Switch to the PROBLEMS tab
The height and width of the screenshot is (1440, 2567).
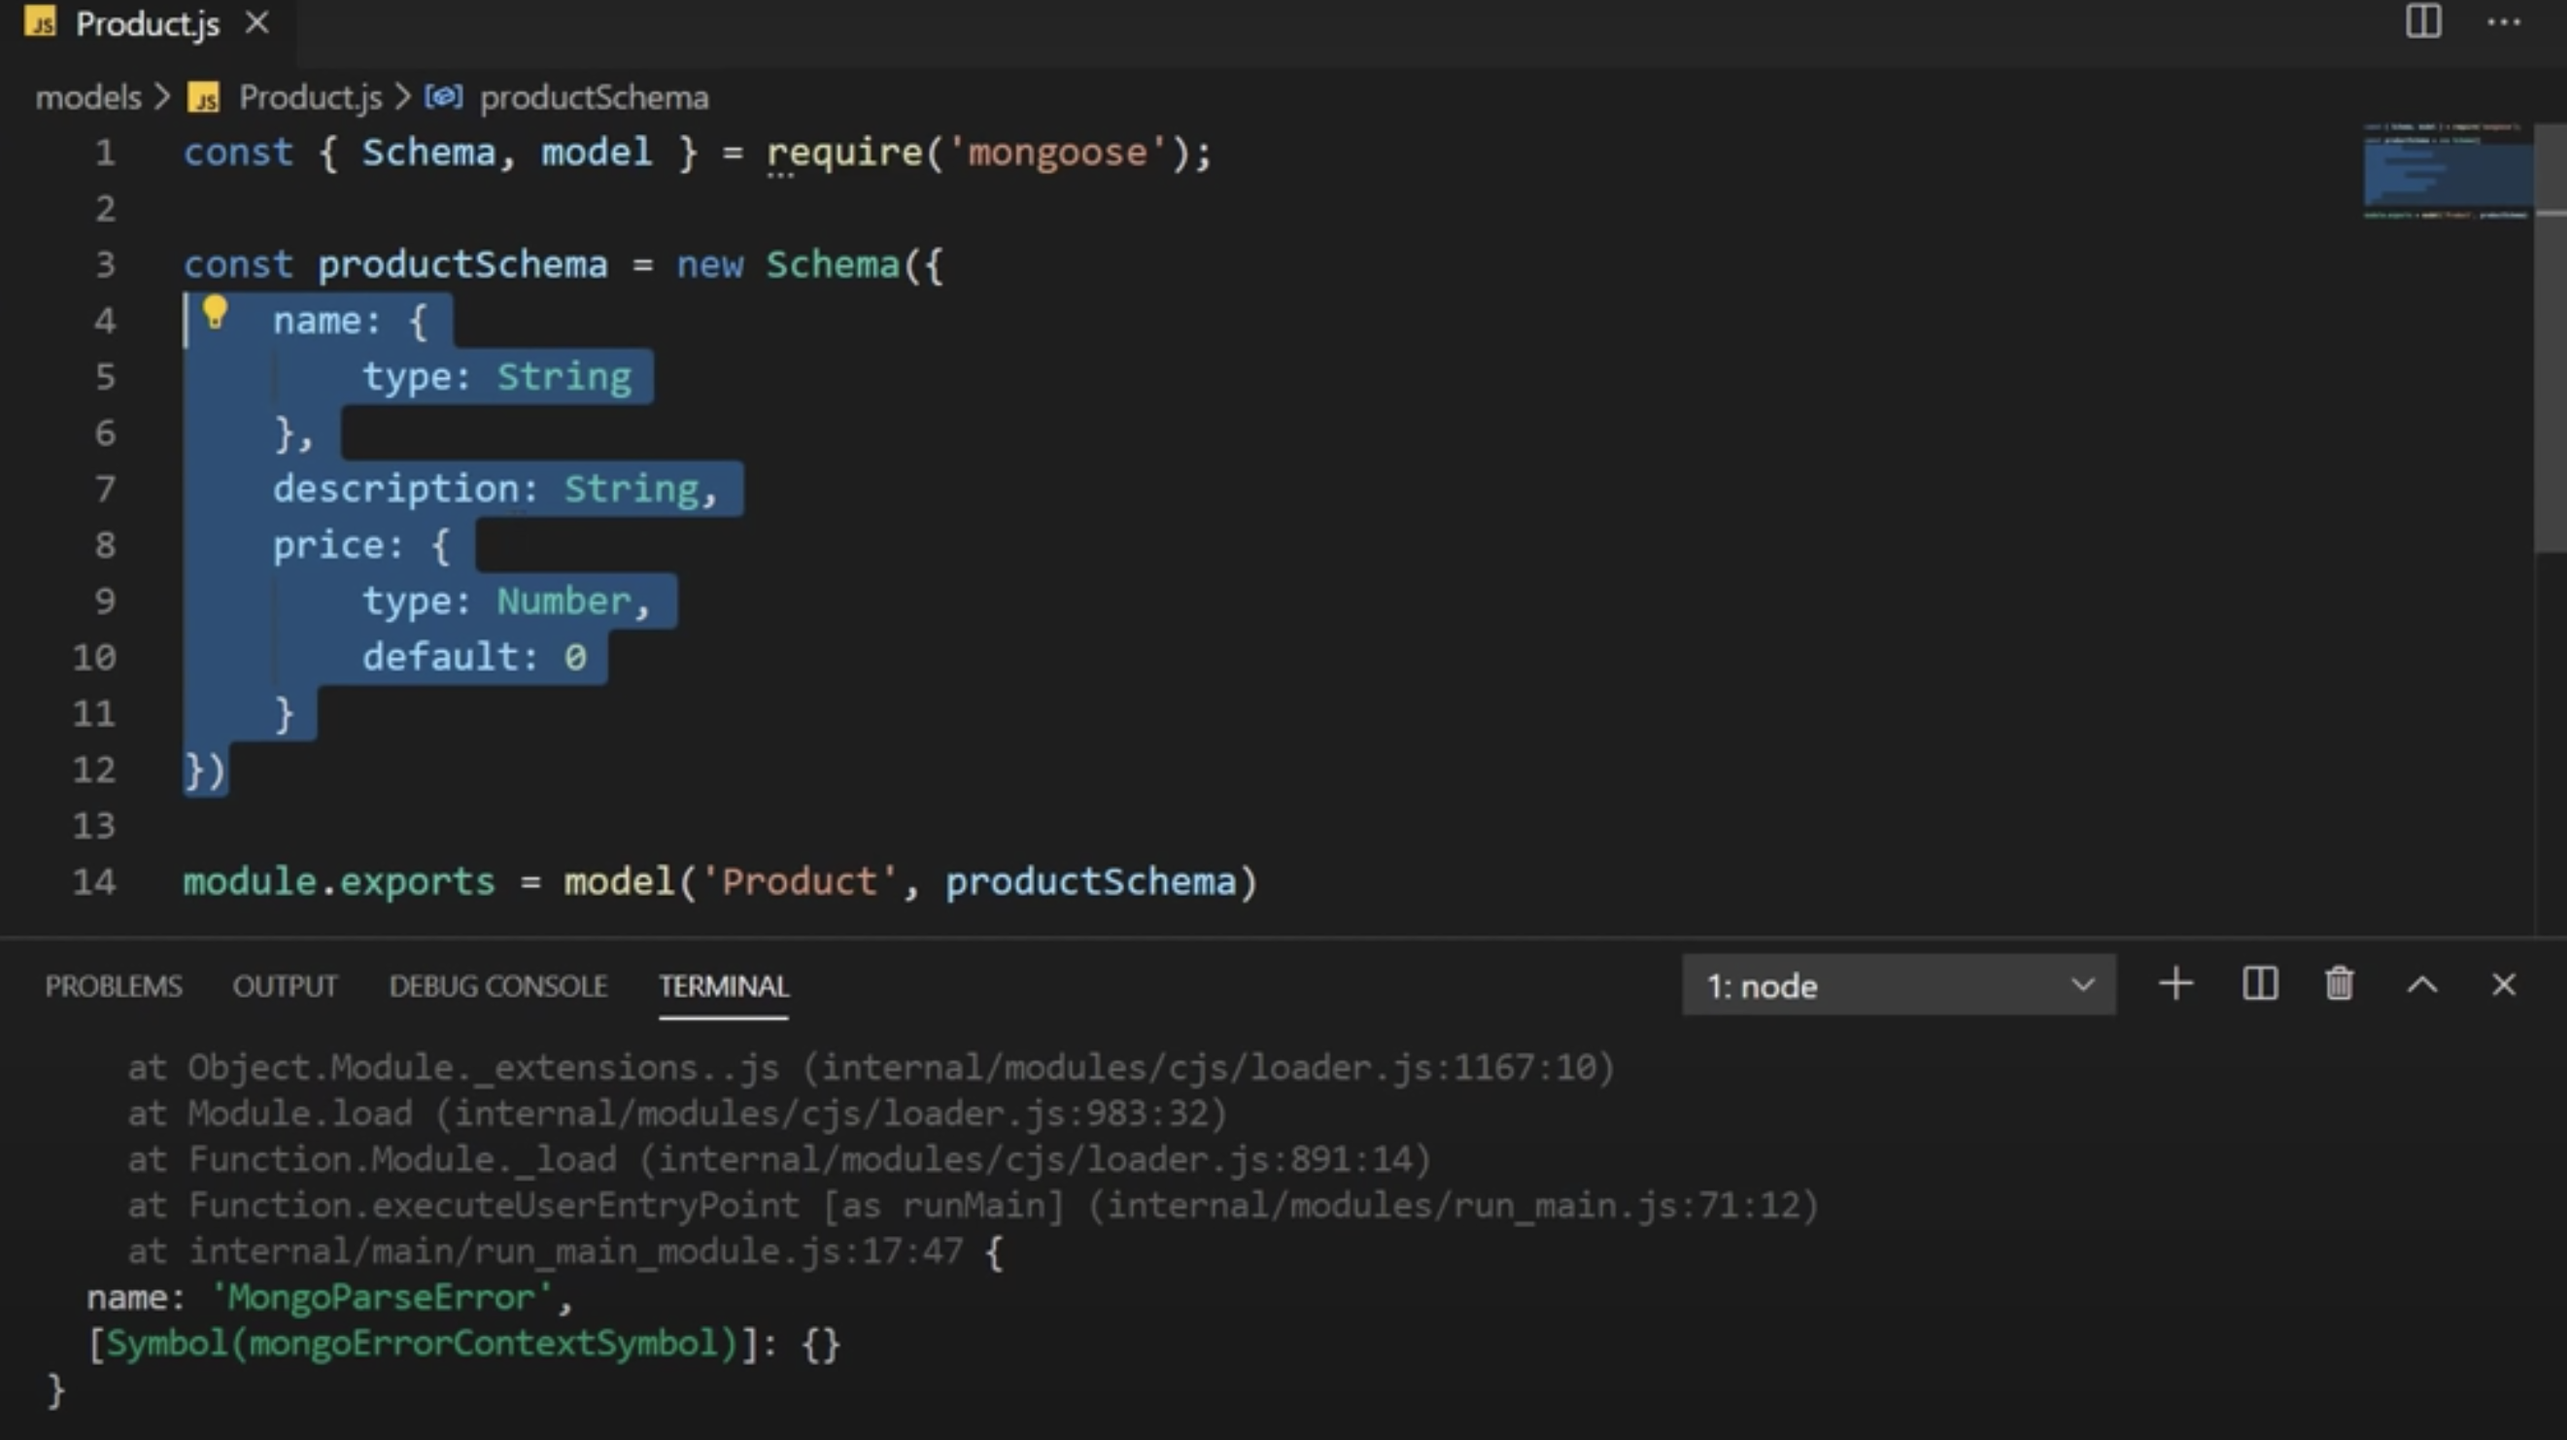pyautogui.click(x=113, y=987)
